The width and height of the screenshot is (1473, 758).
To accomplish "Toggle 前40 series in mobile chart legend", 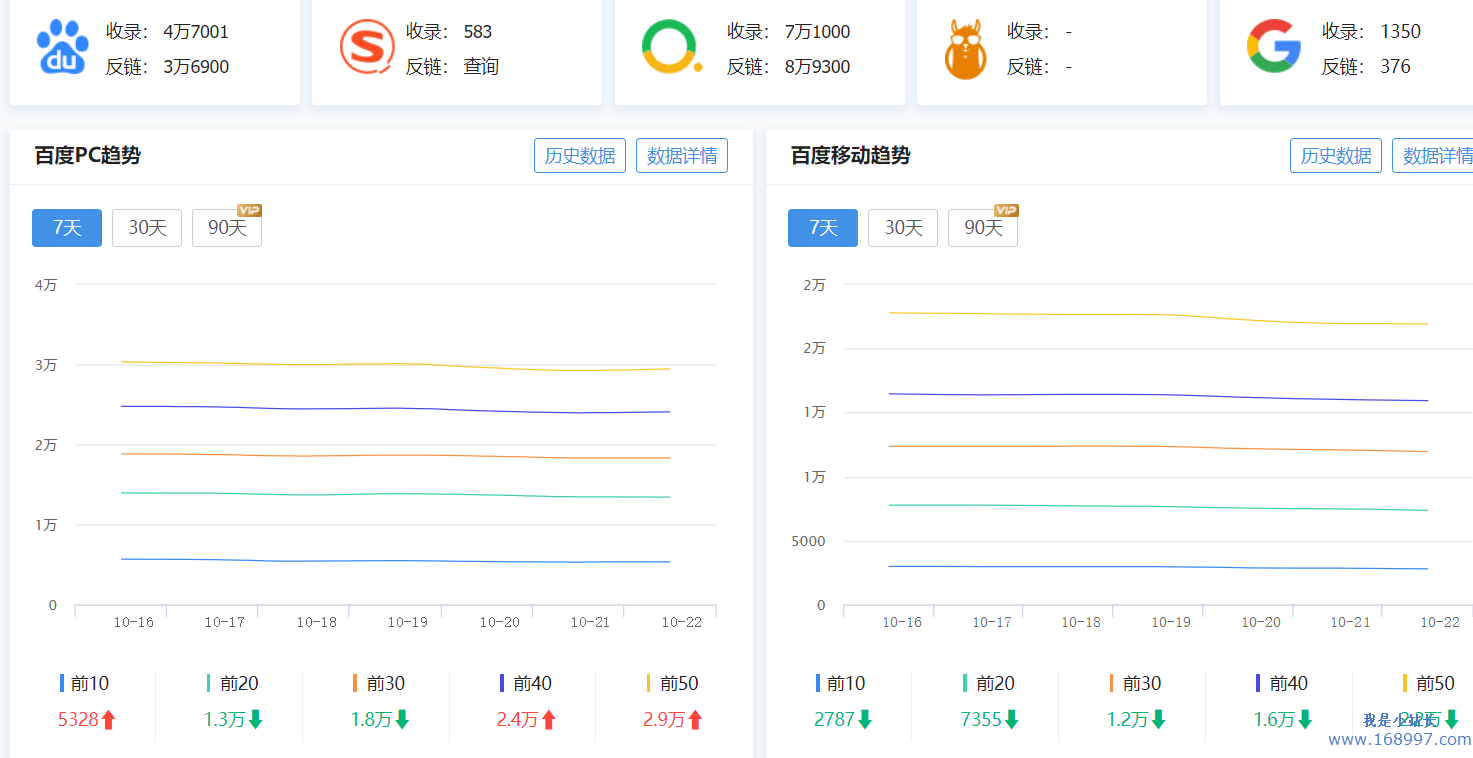I will click(1281, 684).
